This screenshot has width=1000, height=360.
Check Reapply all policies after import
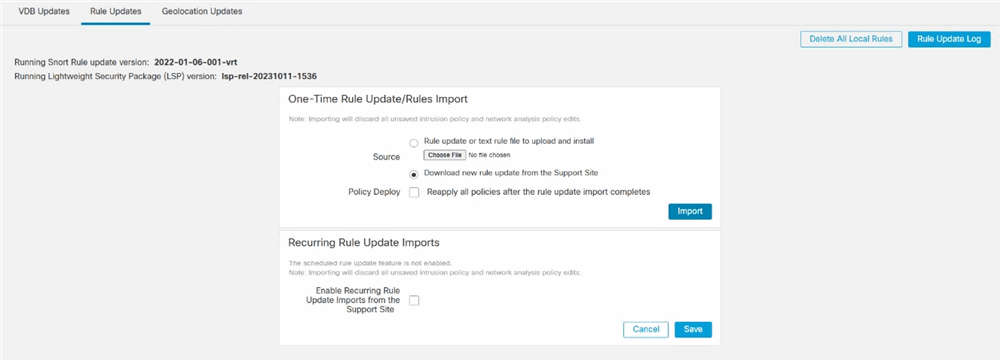pyautogui.click(x=414, y=192)
